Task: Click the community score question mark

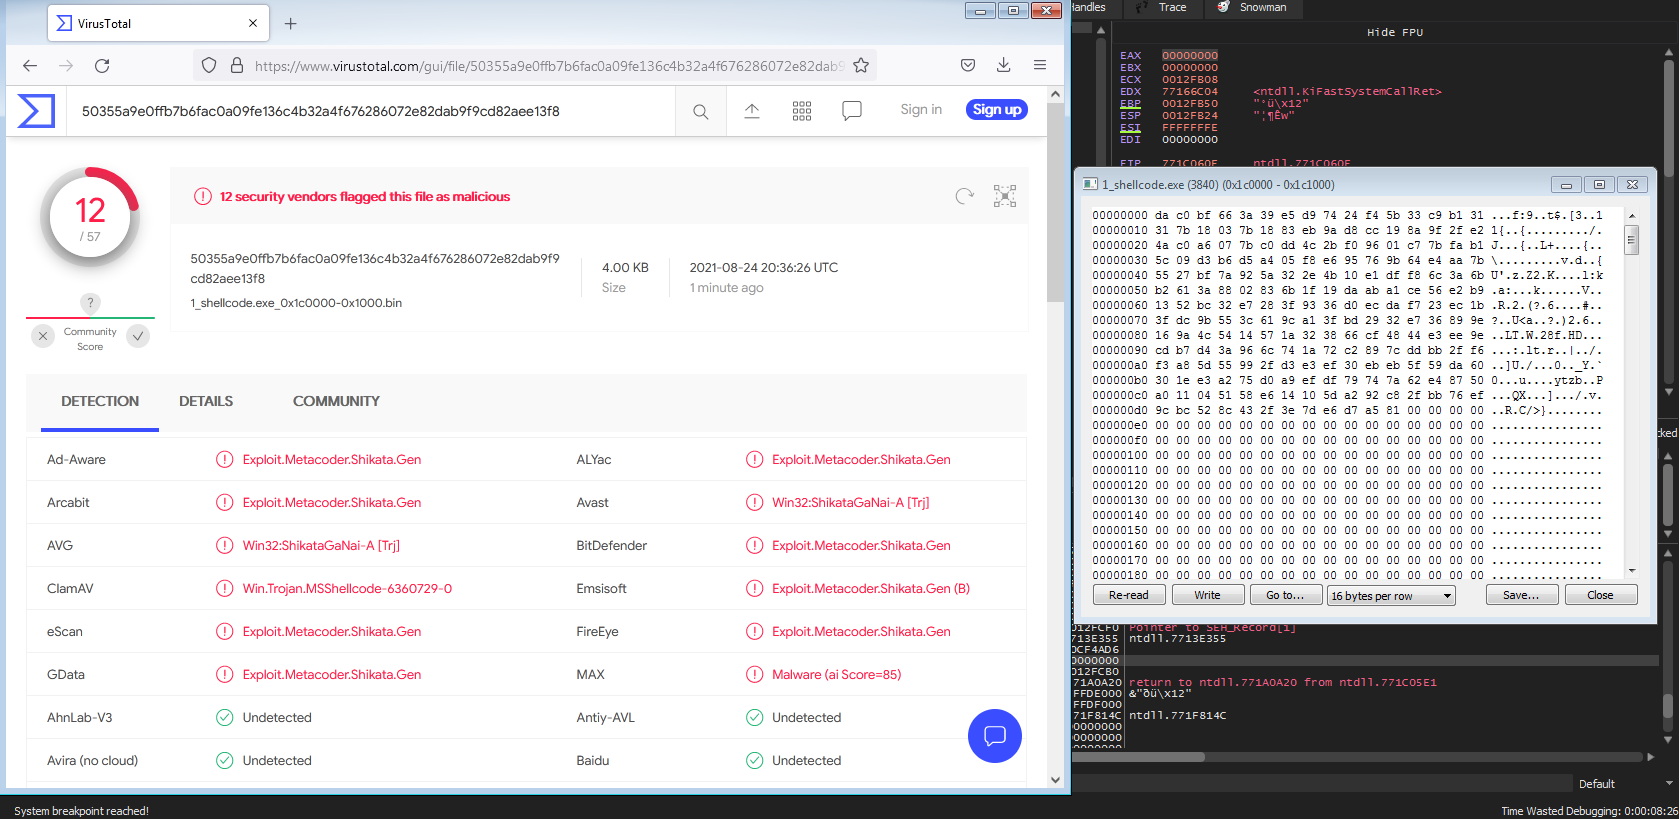Action: [x=90, y=303]
